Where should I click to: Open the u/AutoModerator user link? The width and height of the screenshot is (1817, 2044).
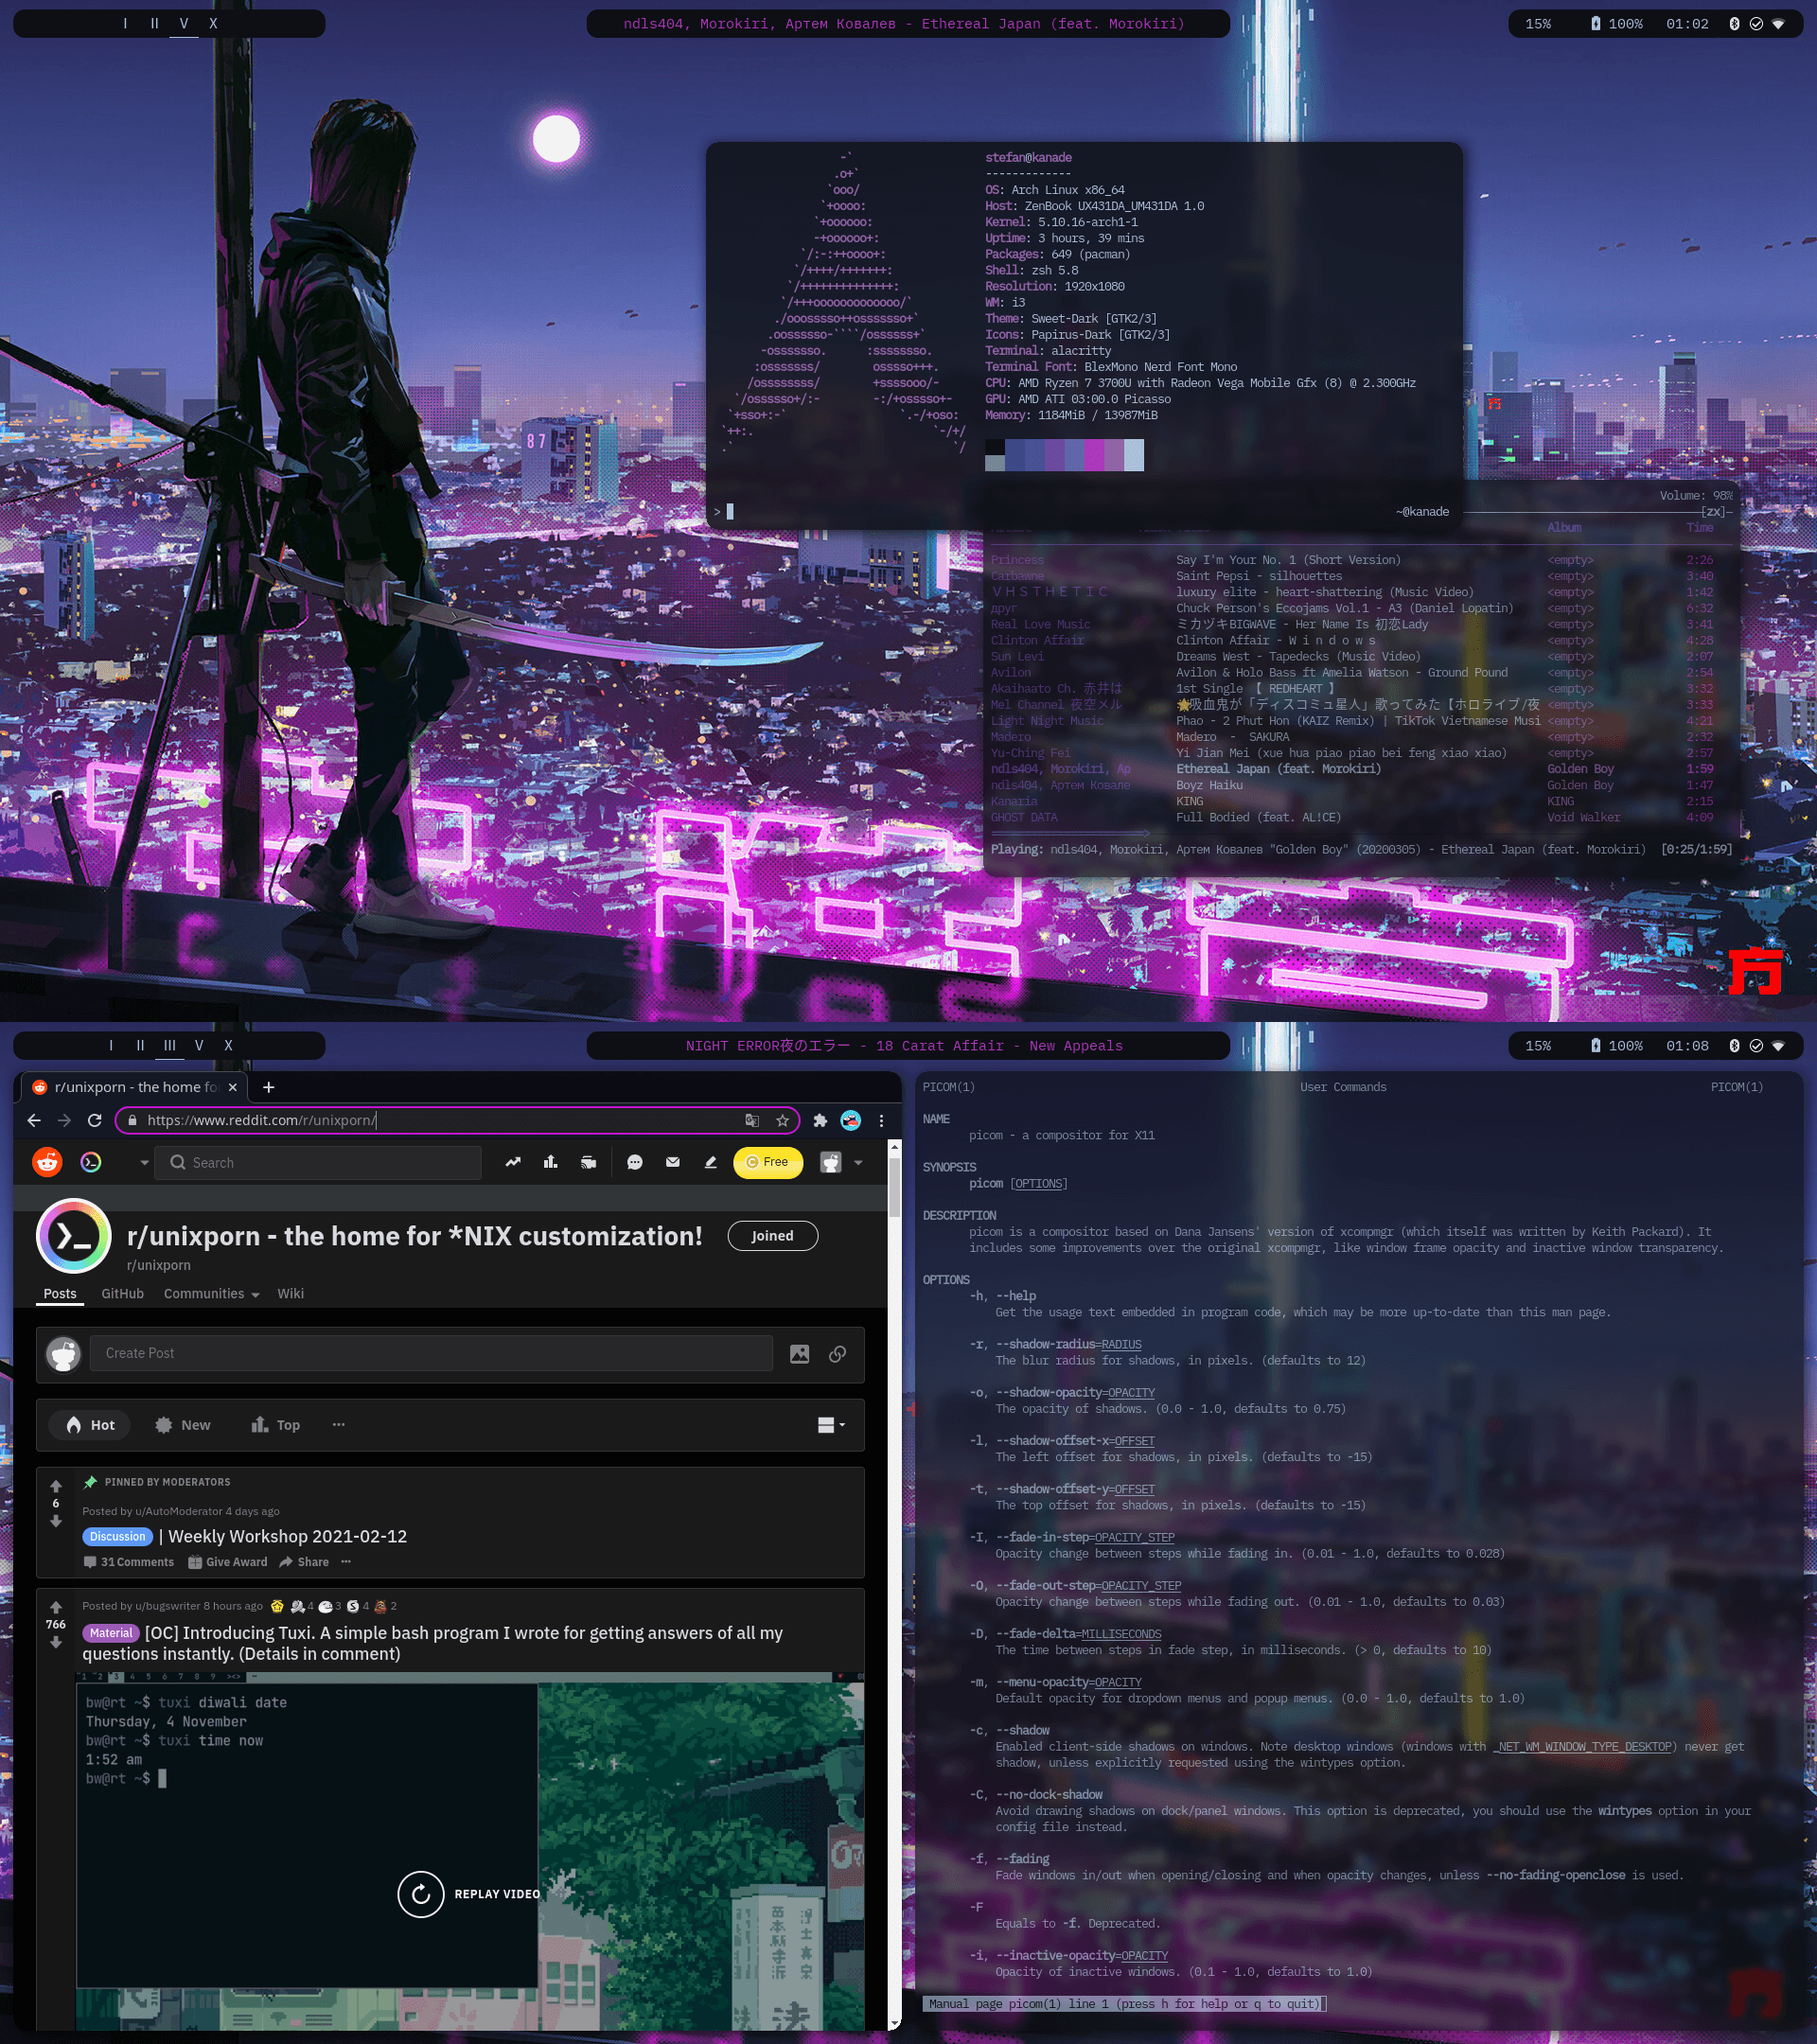pyautogui.click(x=179, y=1511)
